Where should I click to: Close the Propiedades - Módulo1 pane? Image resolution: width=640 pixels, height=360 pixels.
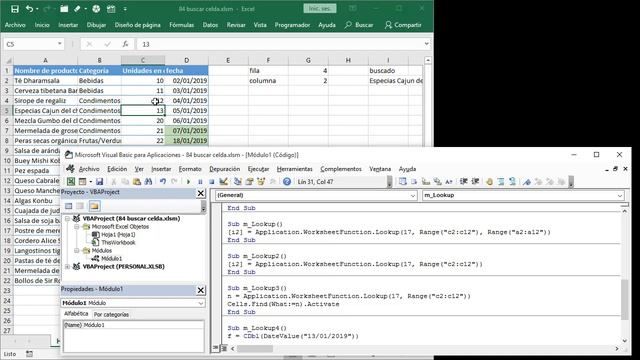pyautogui.click(x=201, y=290)
